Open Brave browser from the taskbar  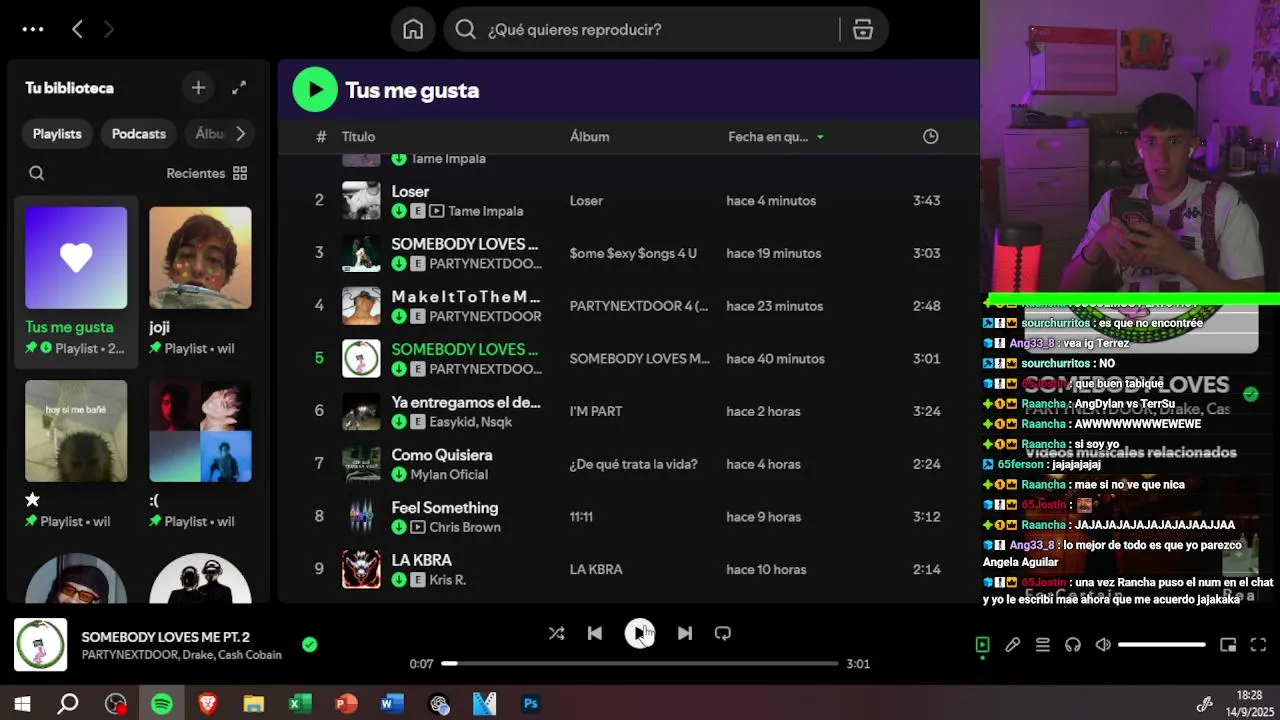[x=207, y=704]
